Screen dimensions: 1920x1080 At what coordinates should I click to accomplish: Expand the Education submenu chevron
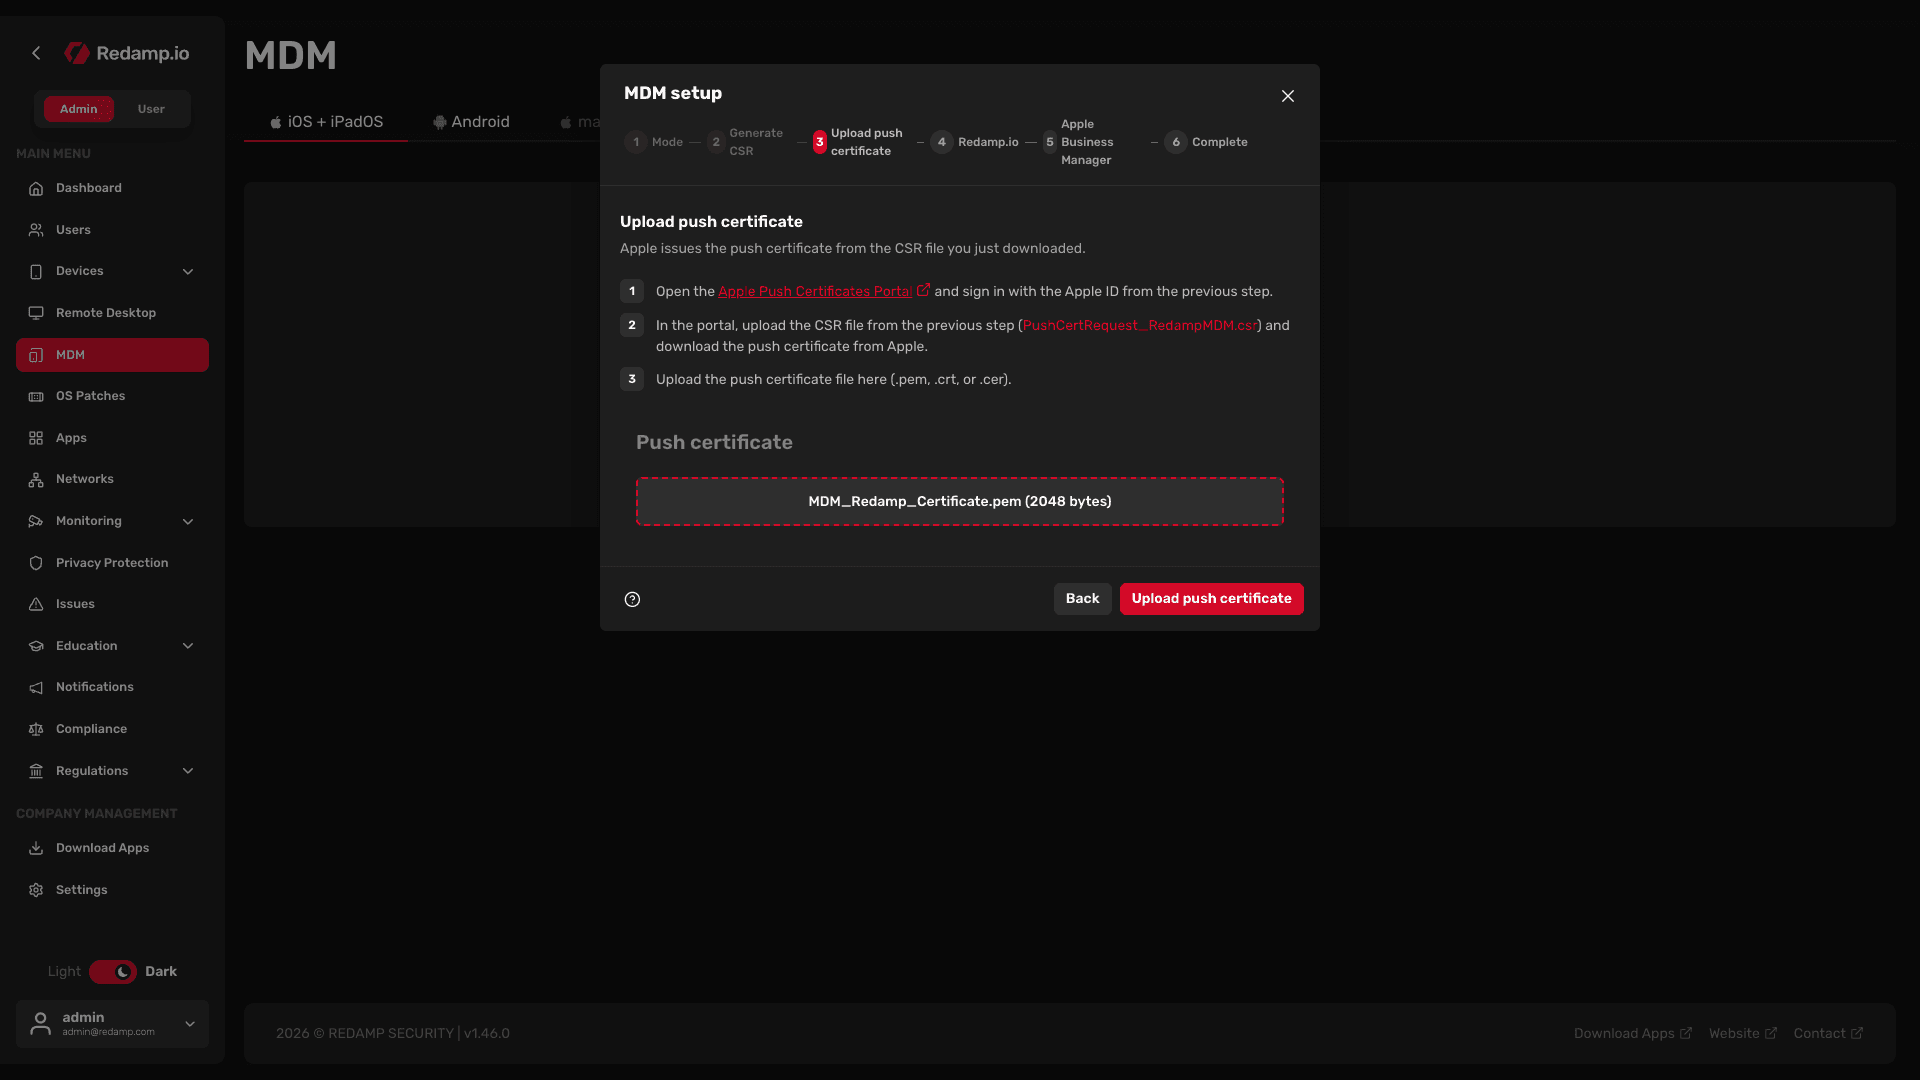pyautogui.click(x=188, y=646)
